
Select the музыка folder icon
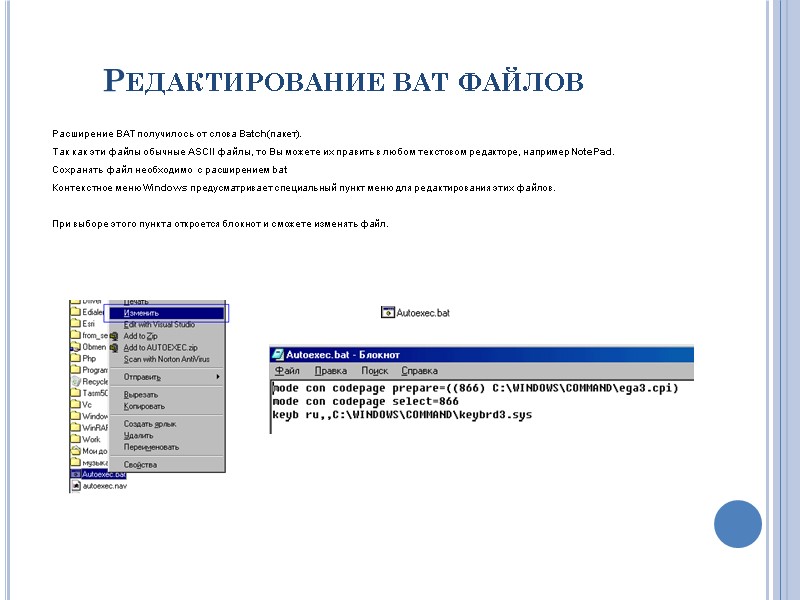click(x=76, y=462)
